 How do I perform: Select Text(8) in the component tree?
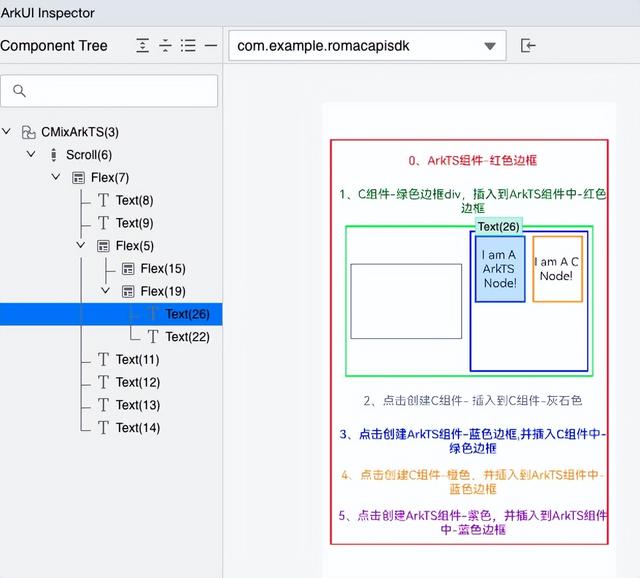pyautogui.click(x=135, y=201)
